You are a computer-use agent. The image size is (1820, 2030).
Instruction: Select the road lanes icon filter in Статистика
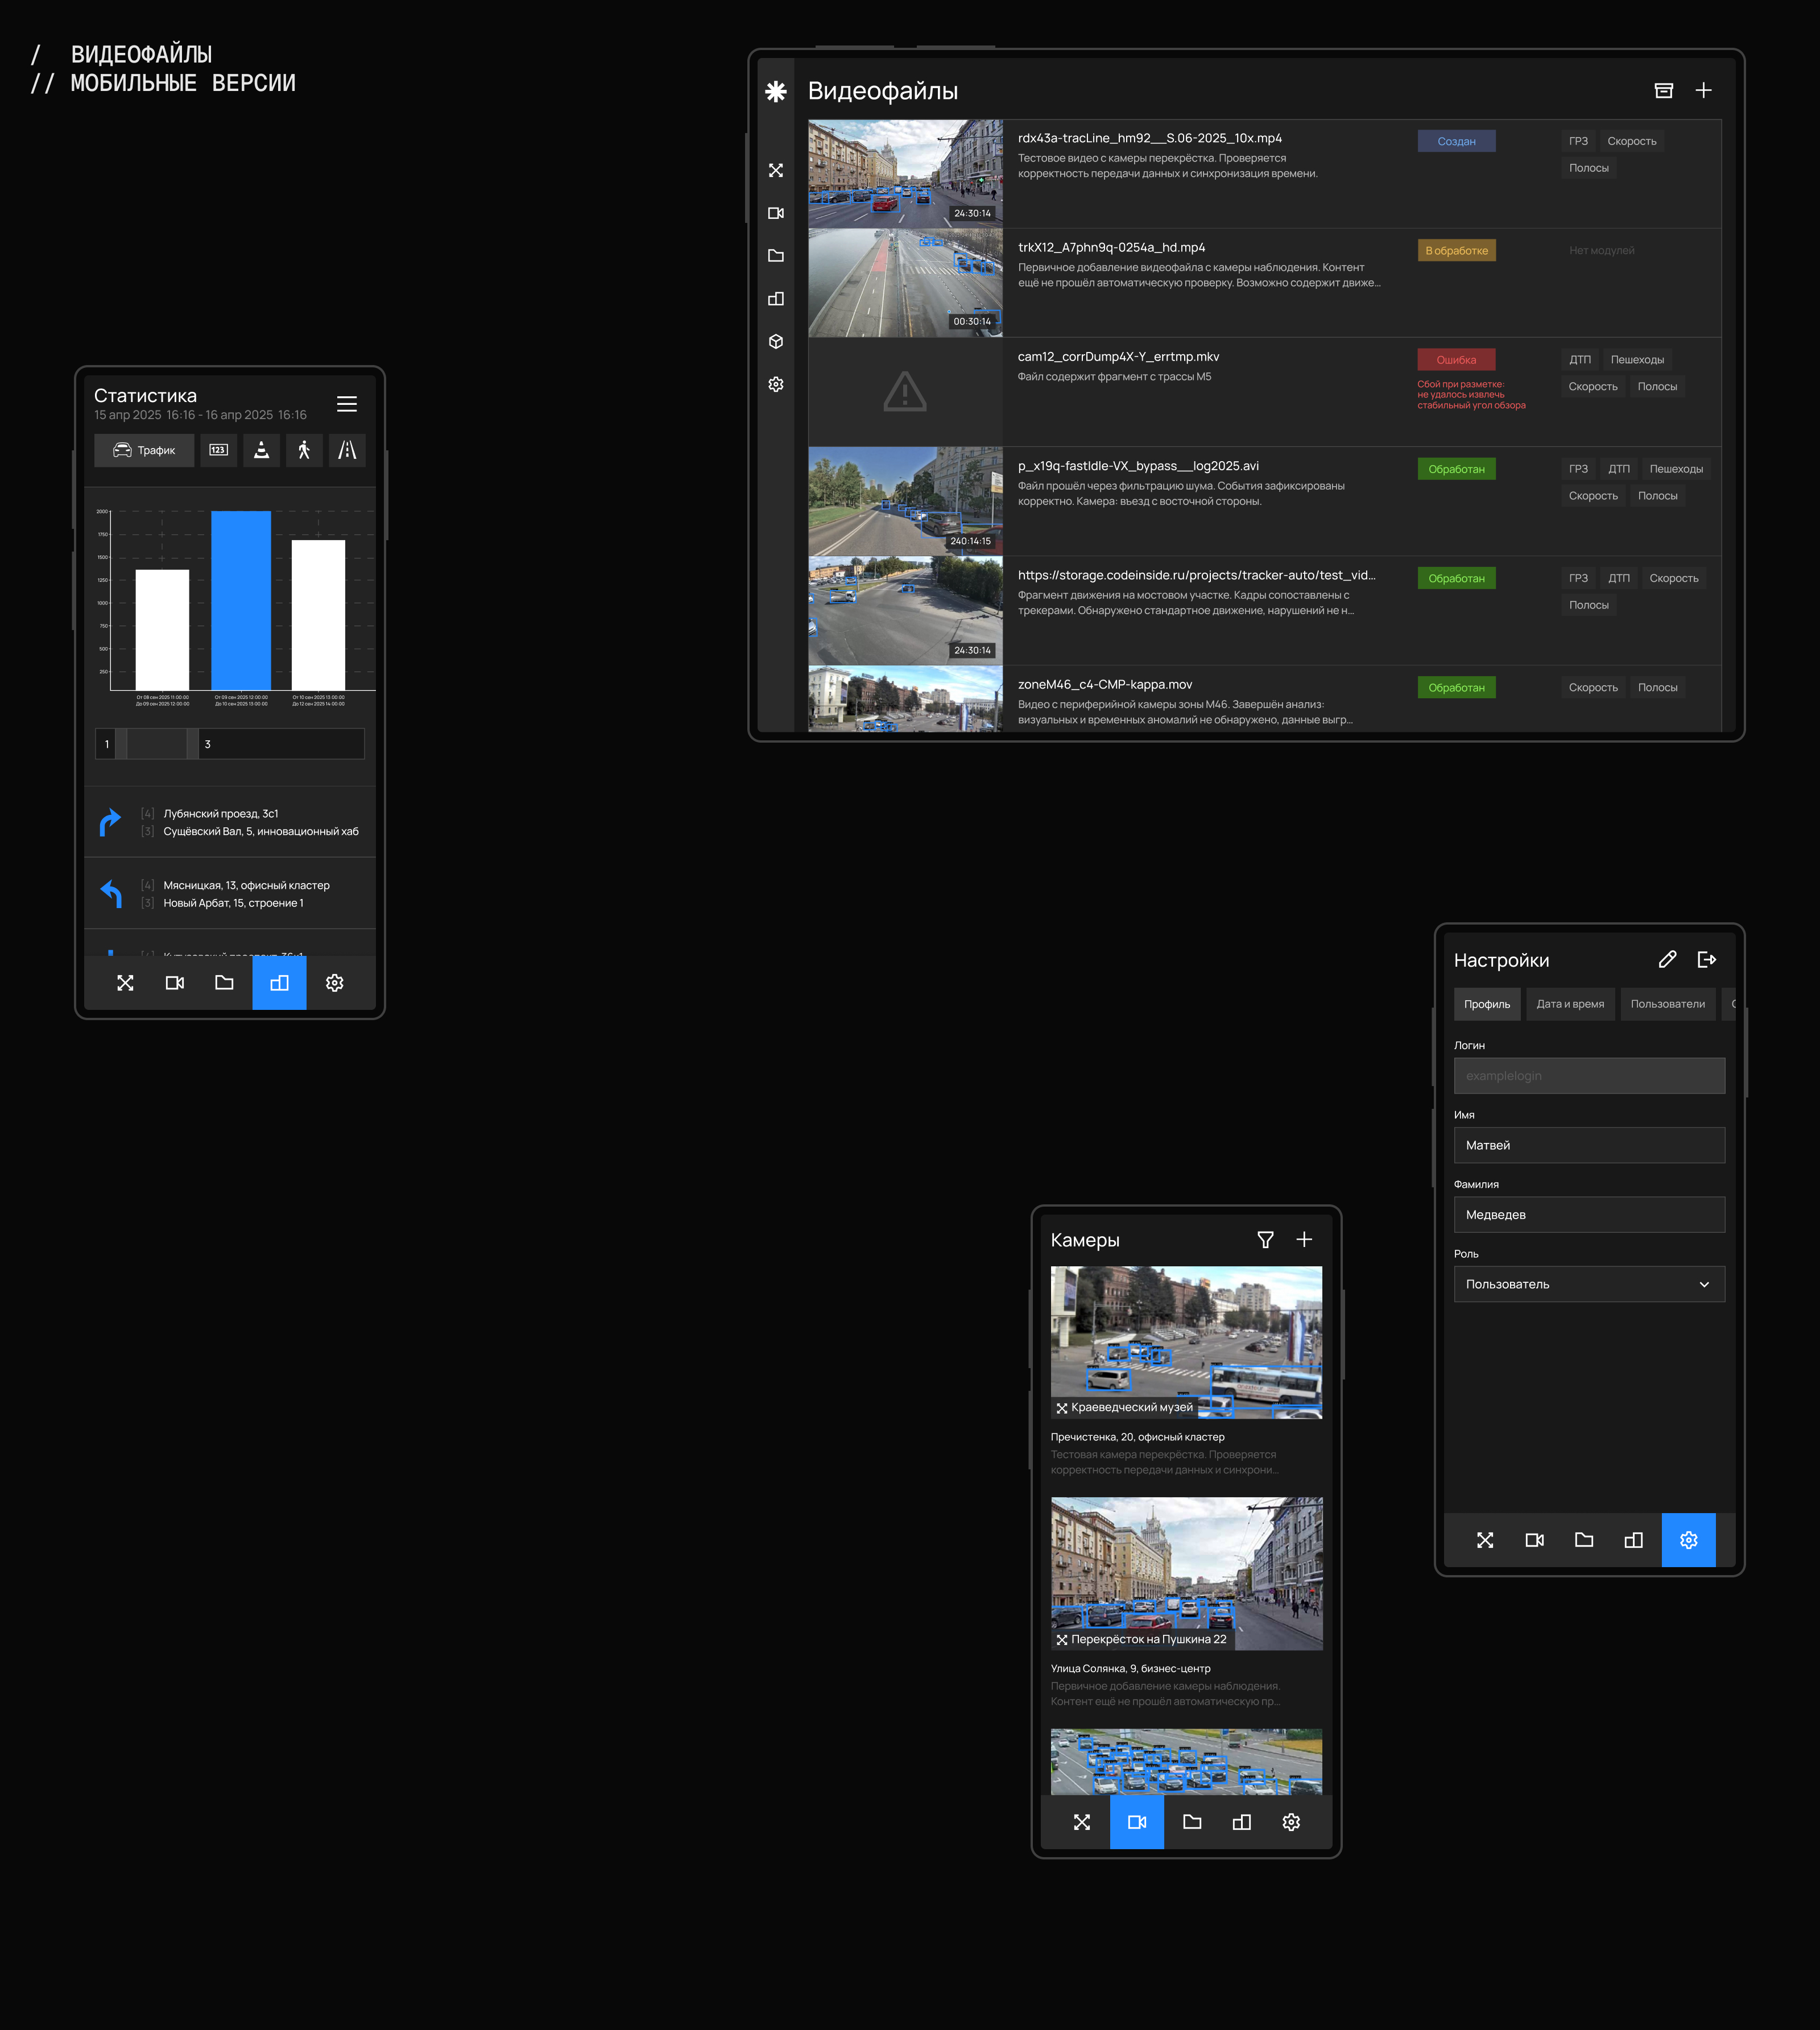click(x=347, y=451)
